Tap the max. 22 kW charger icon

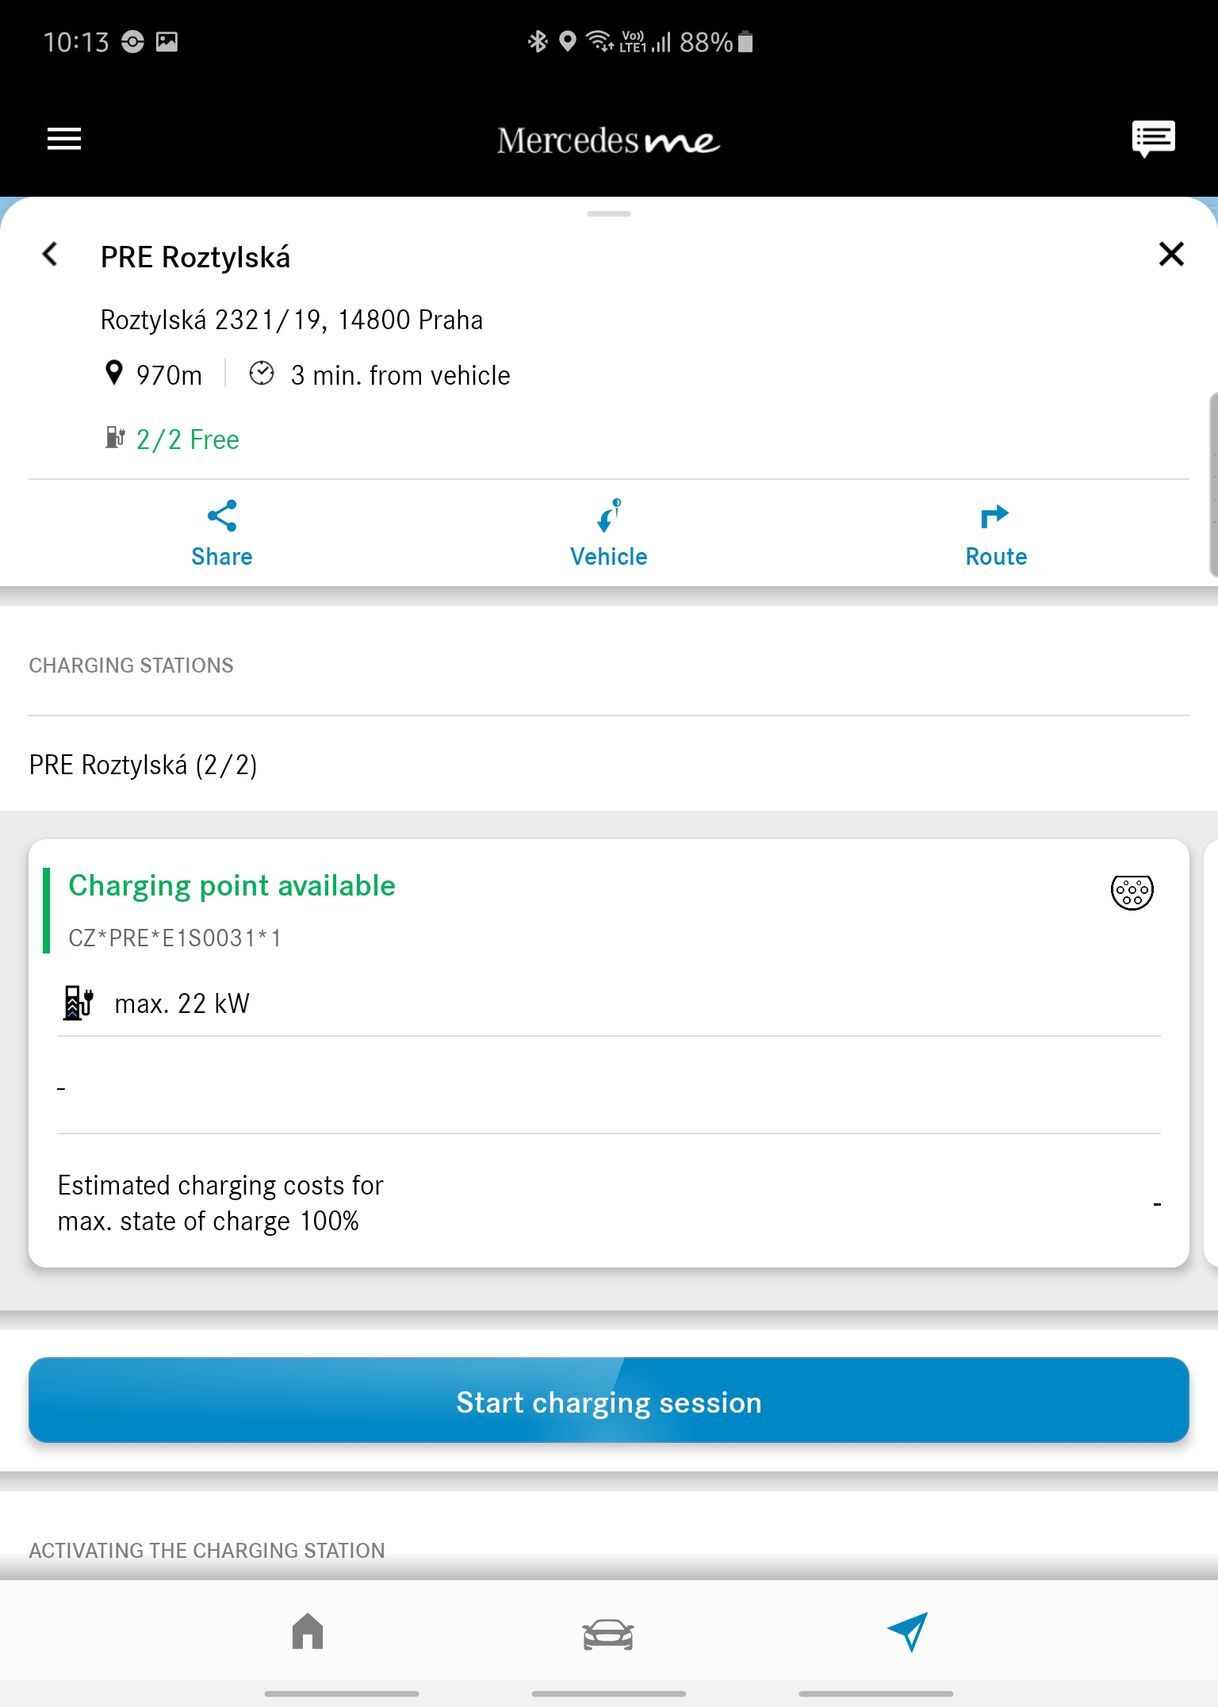pos(78,1003)
